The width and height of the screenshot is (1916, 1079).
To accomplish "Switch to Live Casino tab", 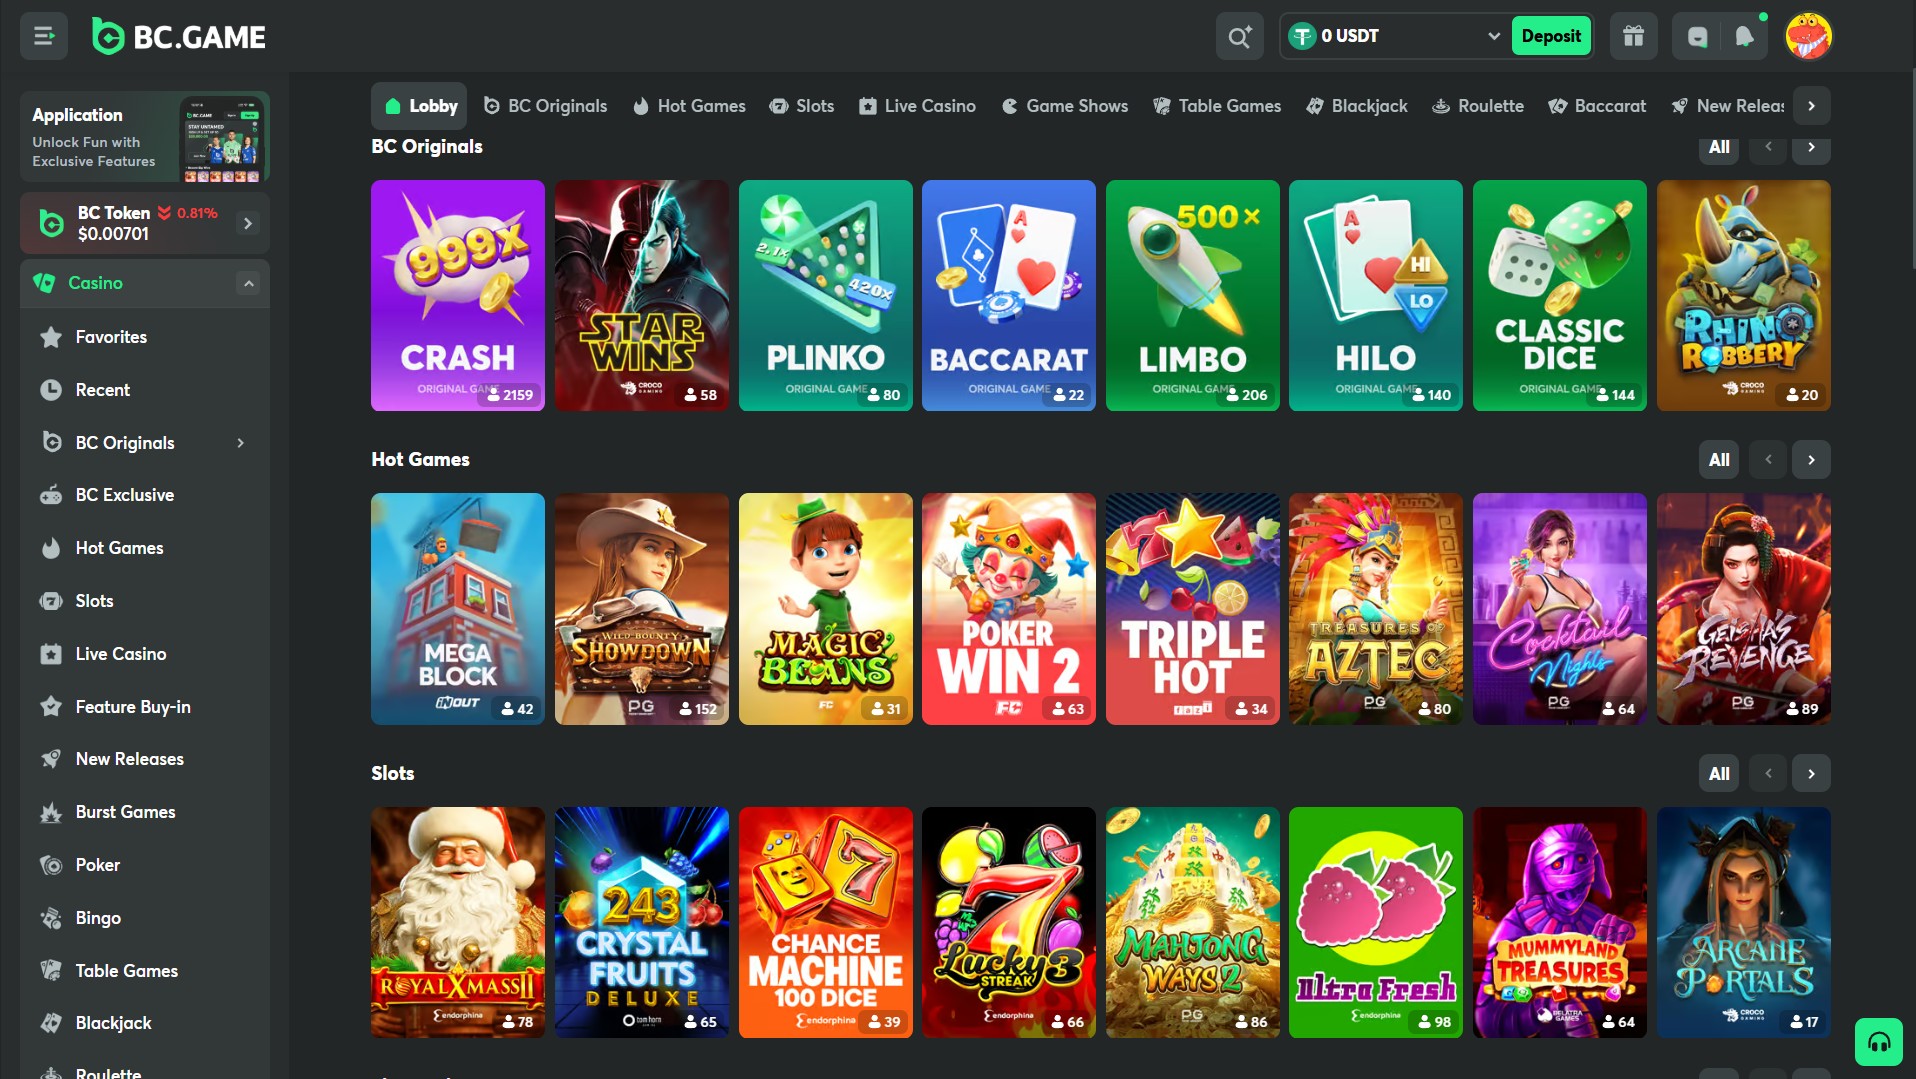I will (x=917, y=106).
